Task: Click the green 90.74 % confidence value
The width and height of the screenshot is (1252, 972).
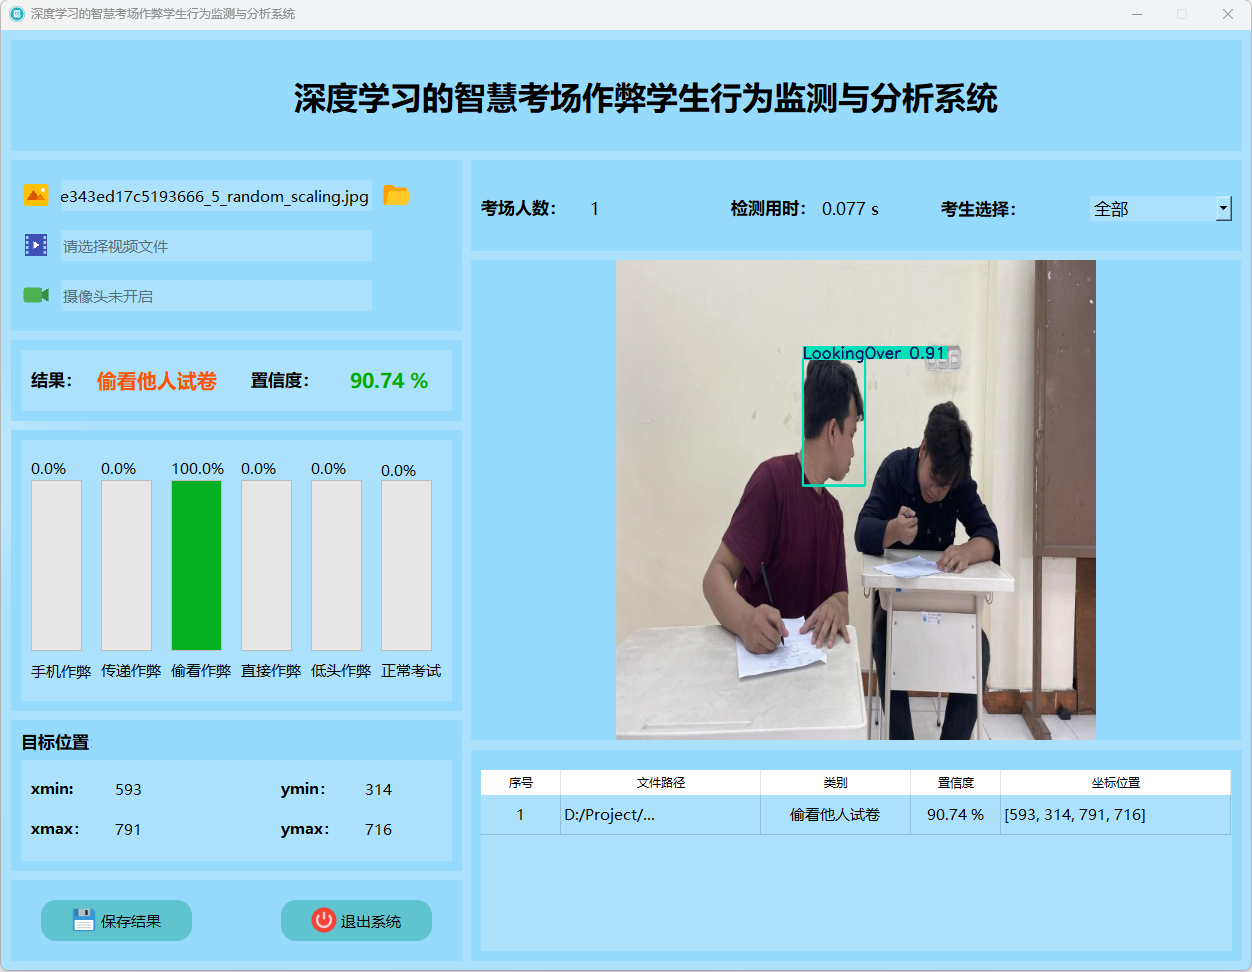Action: pyautogui.click(x=389, y=381)
